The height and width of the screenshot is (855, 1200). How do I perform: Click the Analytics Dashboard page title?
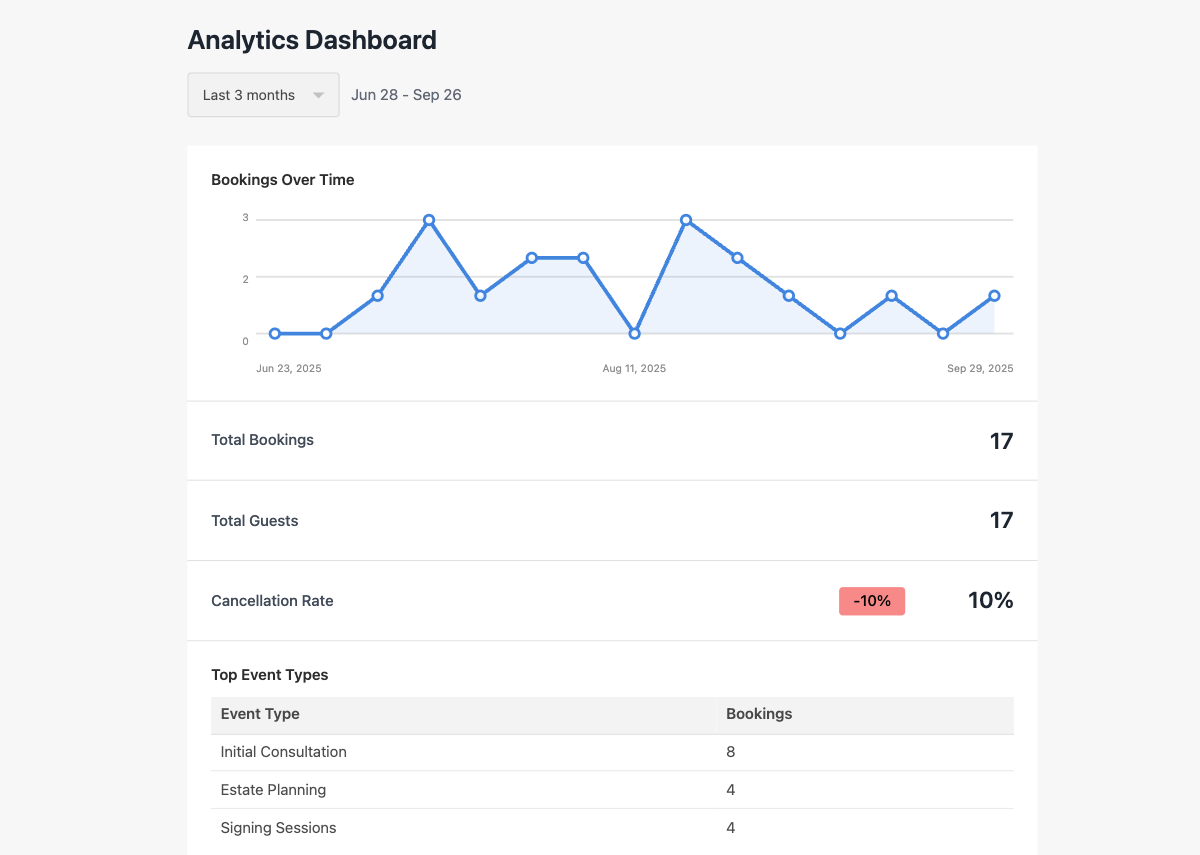pos(312,40)
